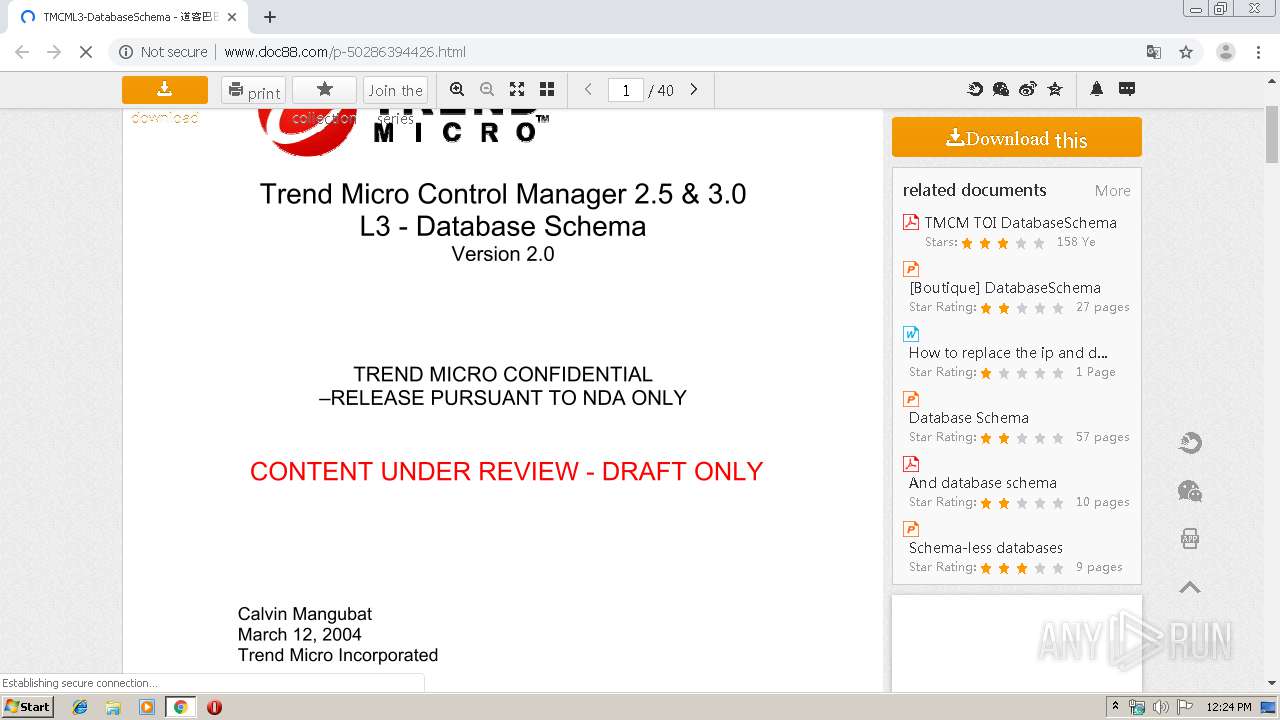
Task: Click the 57 pages text
Action: coord(1103,437)
